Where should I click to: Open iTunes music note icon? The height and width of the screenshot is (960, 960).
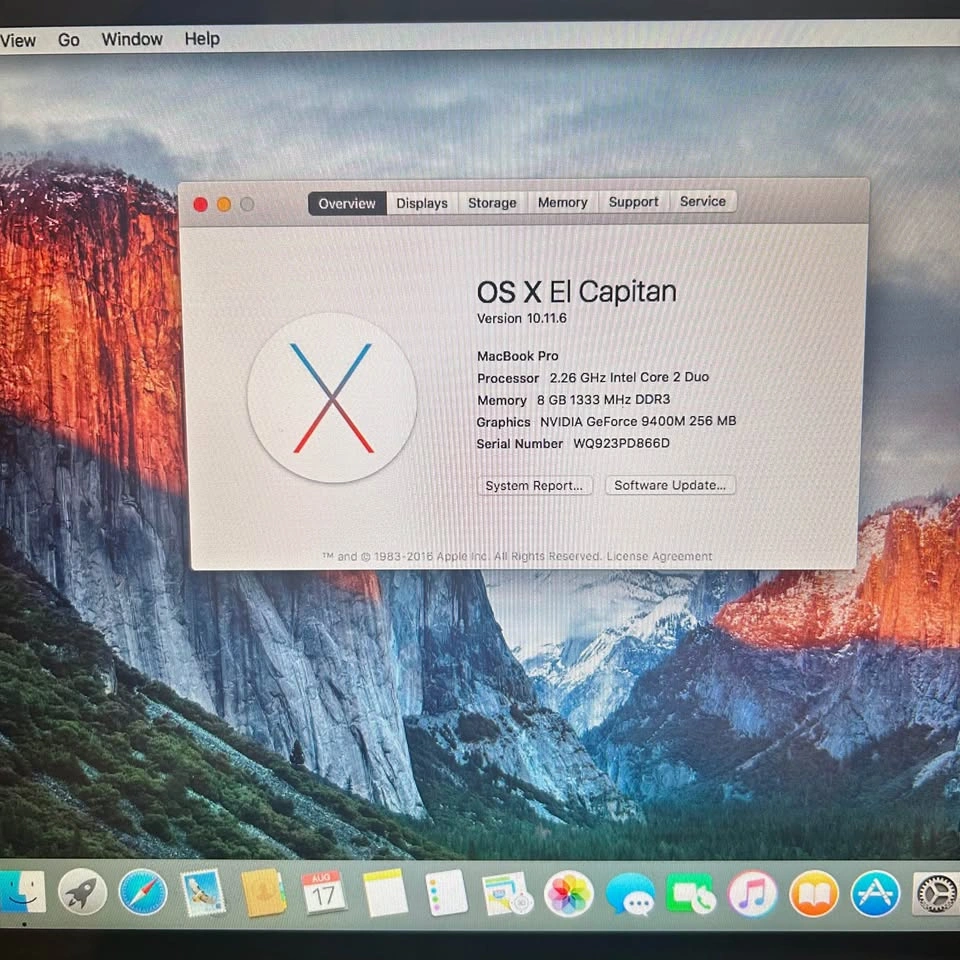(x=752, y=894)
